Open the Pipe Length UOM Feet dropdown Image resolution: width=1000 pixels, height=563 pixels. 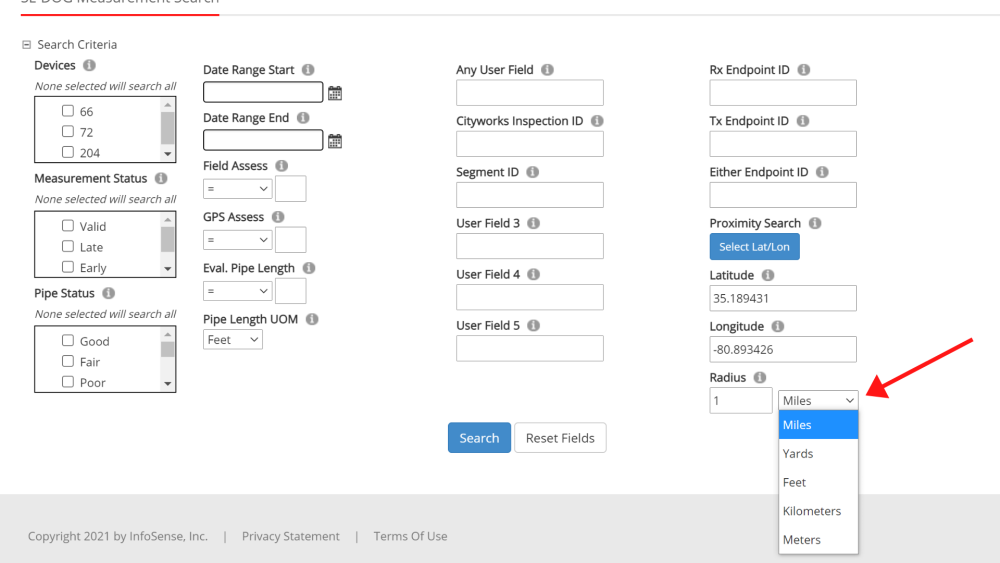tap(233, 340)
